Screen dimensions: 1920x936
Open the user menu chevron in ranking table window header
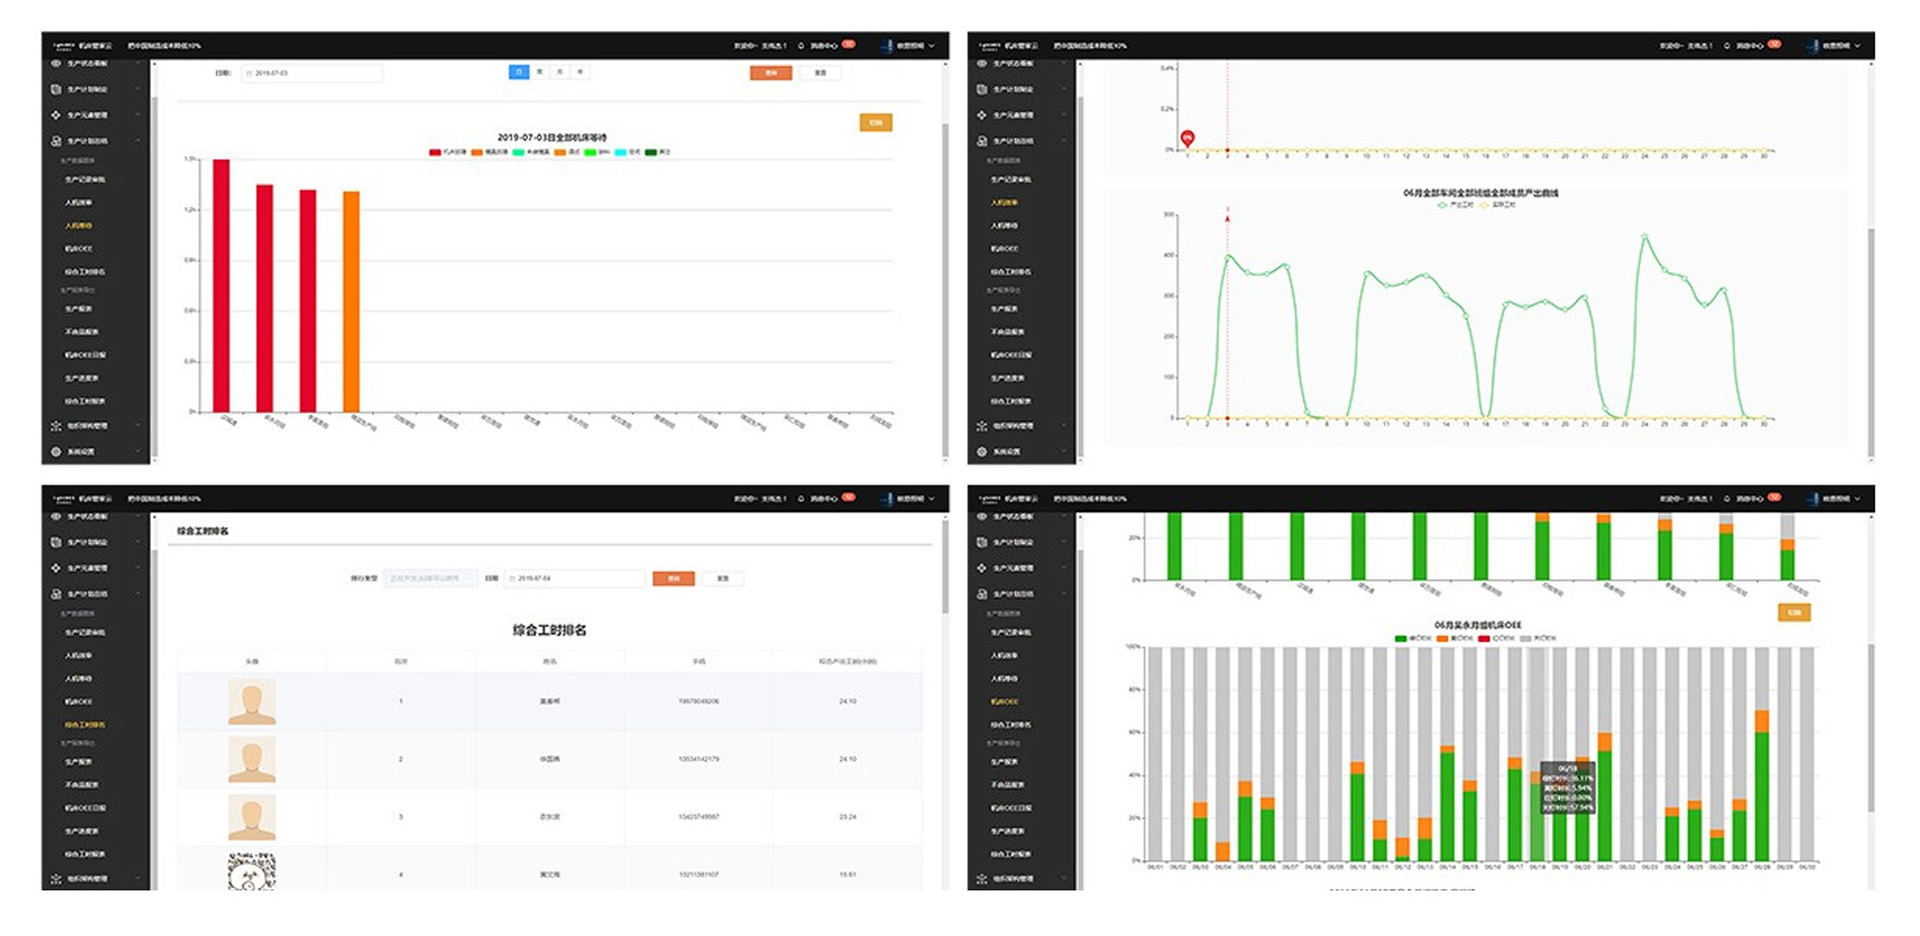pos(932,498)
